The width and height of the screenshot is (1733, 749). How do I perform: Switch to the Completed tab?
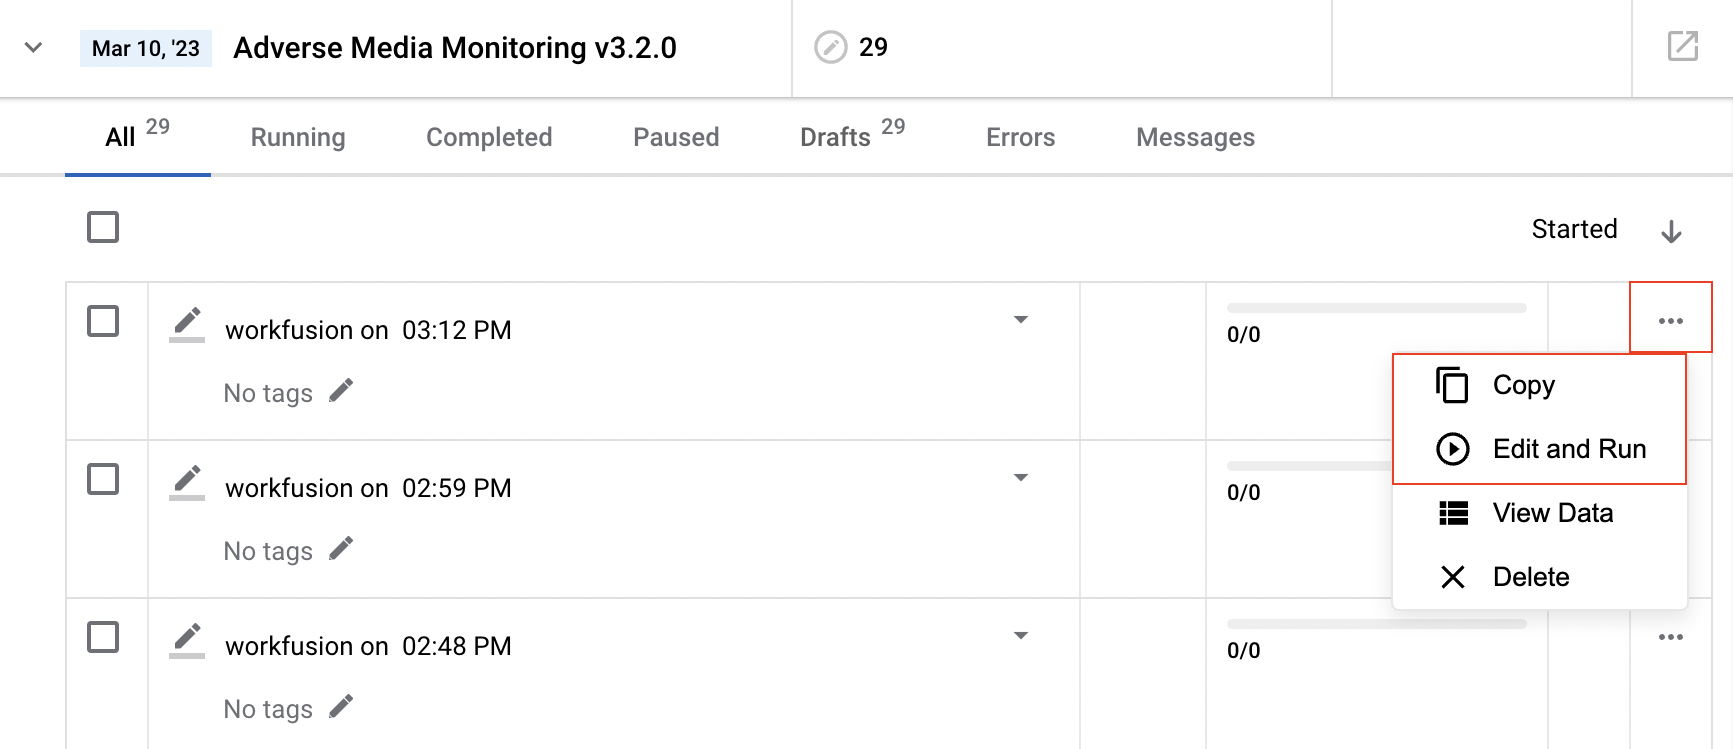489,137
